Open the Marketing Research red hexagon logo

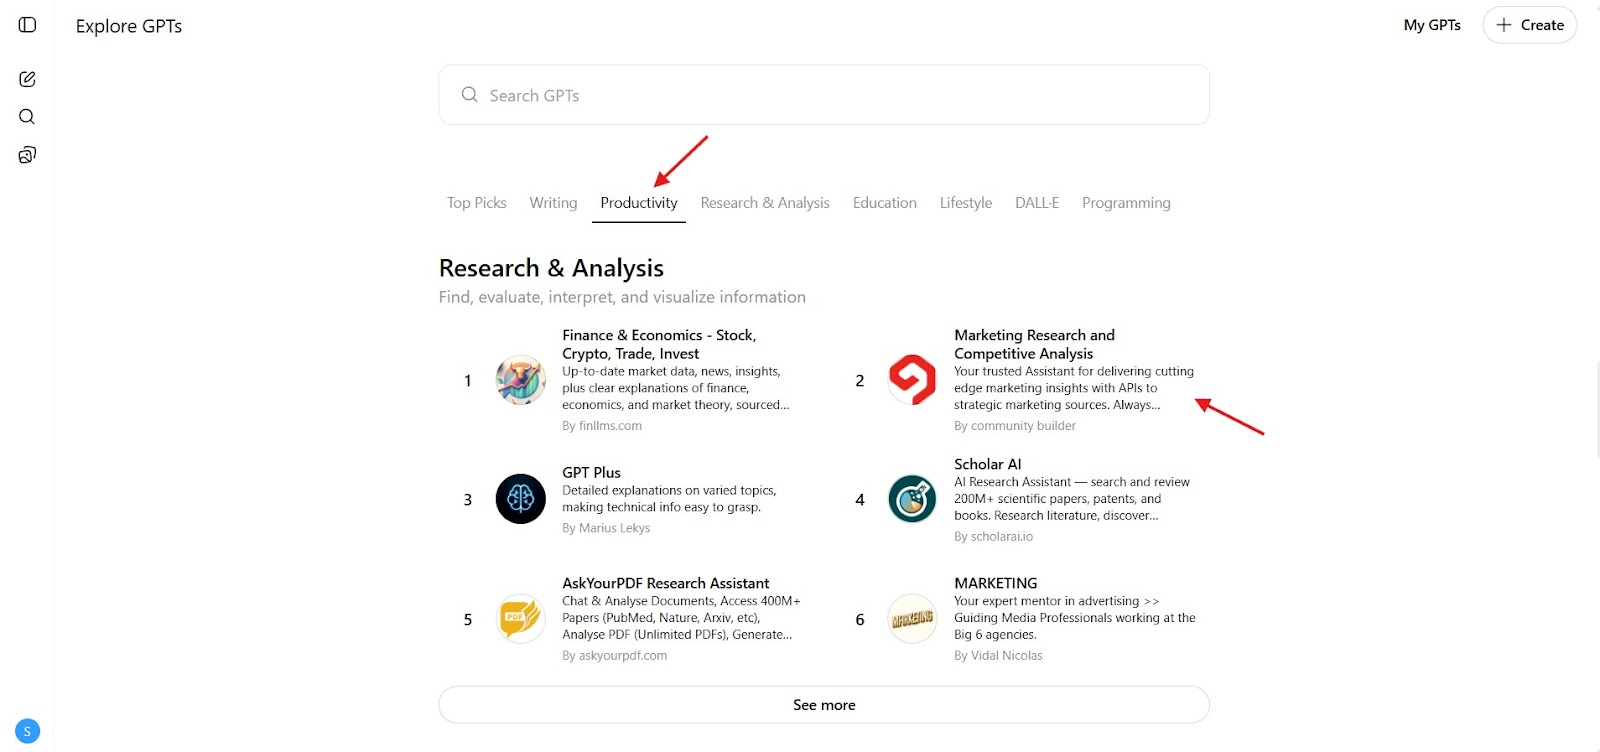[x=912, y=380]
